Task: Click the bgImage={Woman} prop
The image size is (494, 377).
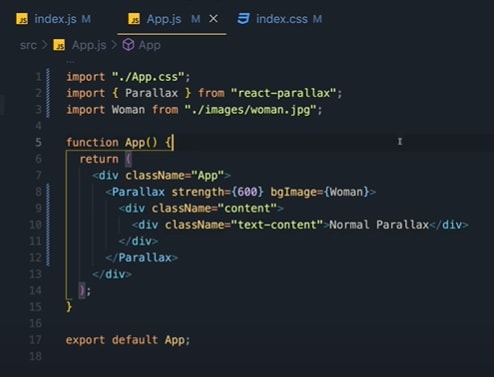Action: point(320,192)
